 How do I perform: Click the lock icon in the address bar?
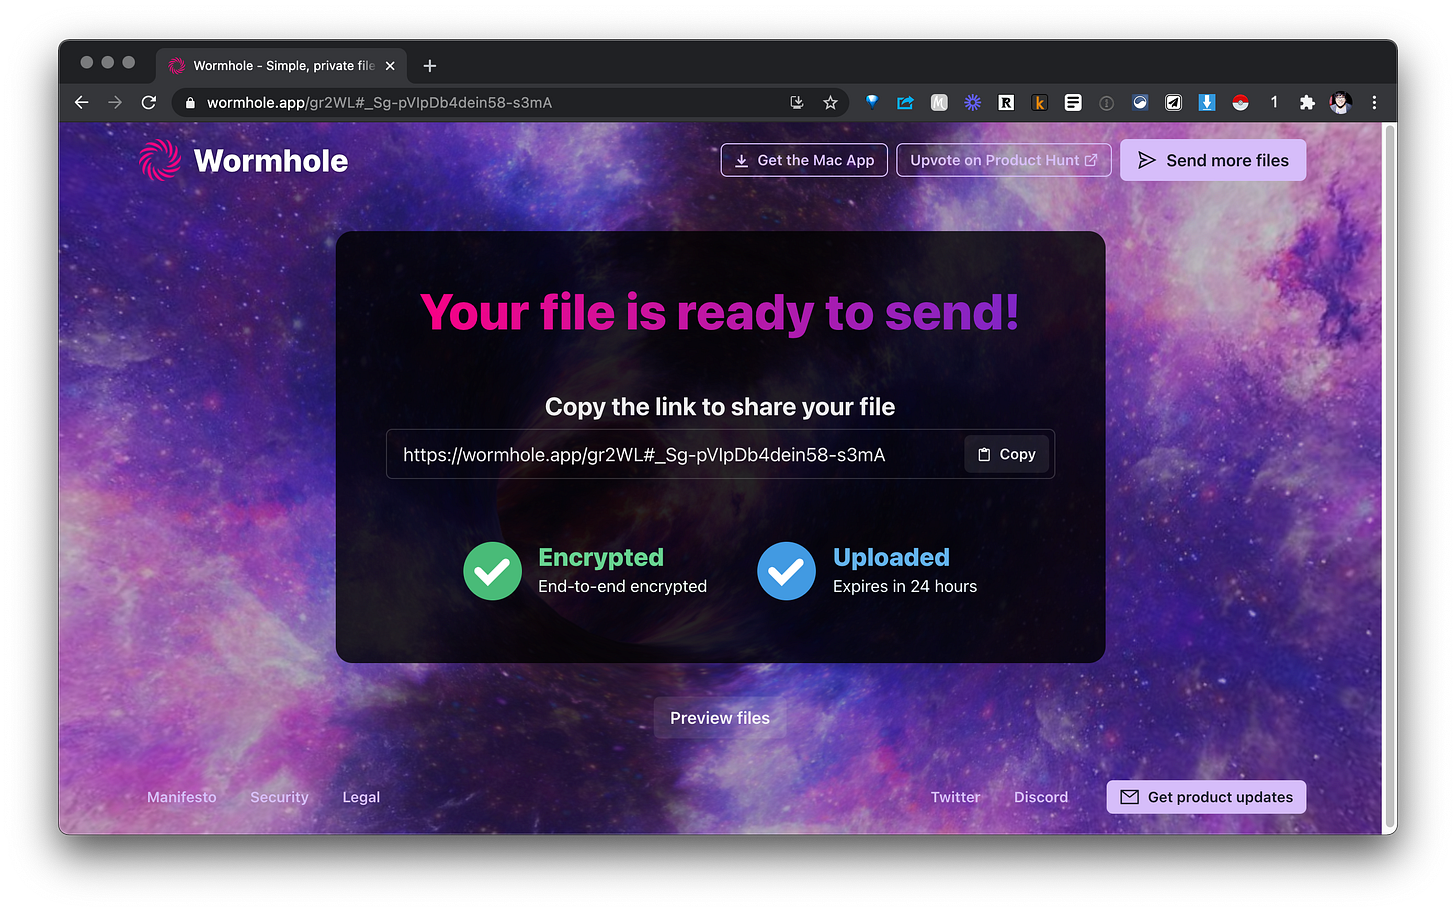[x=190, y=102]
